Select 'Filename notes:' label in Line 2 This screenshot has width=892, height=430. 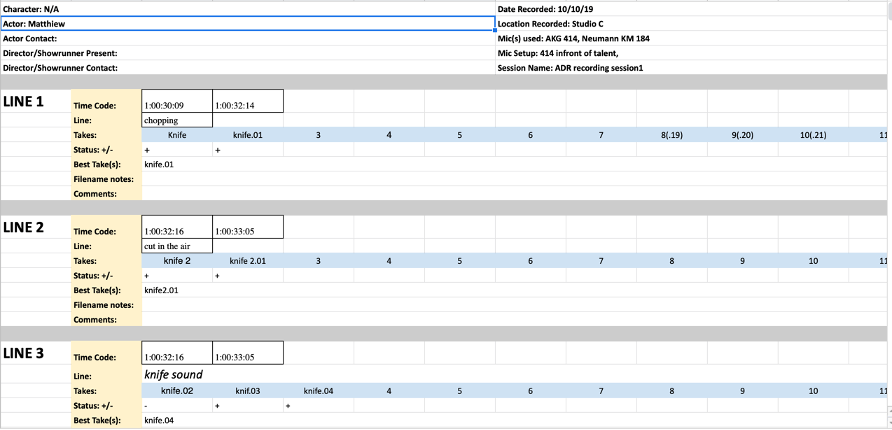point(106,305)
